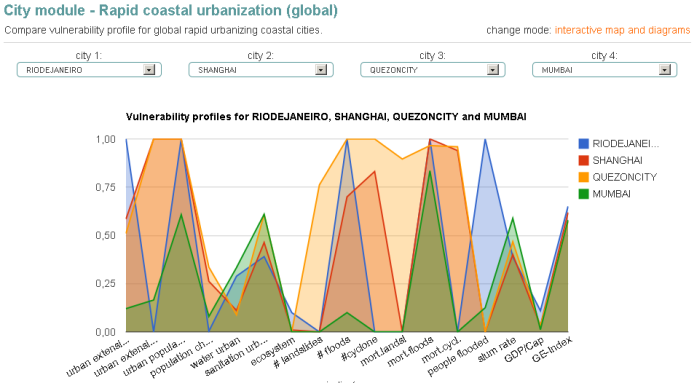700x383 pixels.
Task: Click the '# floods' axis label
Action: point(334,349)
